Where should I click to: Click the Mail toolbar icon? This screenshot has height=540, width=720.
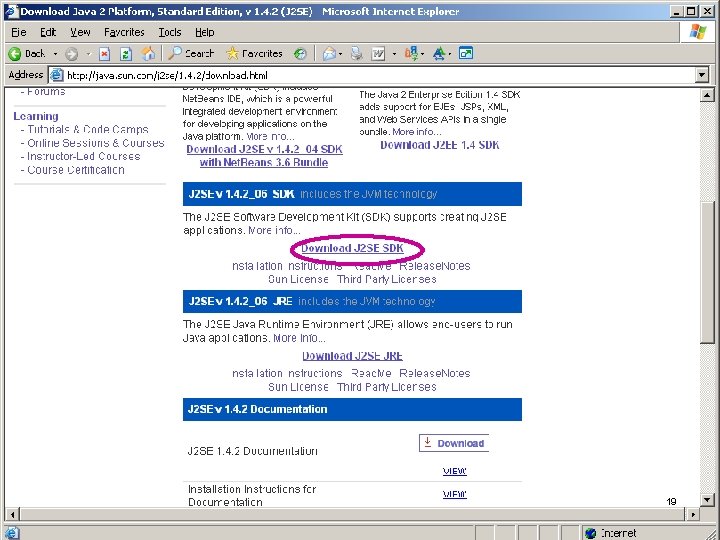tap(329, 54)
